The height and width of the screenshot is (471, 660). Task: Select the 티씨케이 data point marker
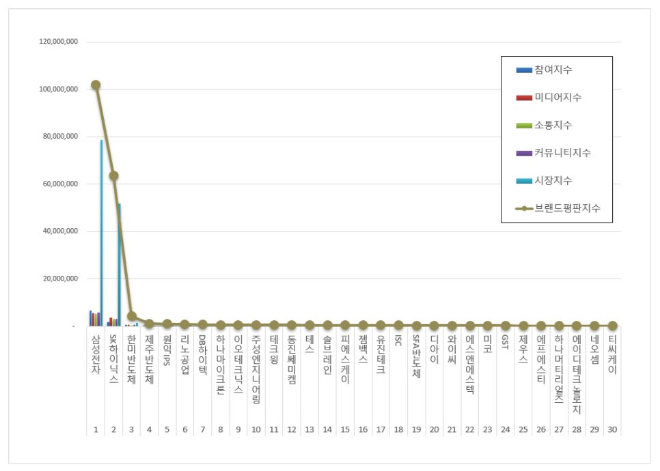(612, 325)
